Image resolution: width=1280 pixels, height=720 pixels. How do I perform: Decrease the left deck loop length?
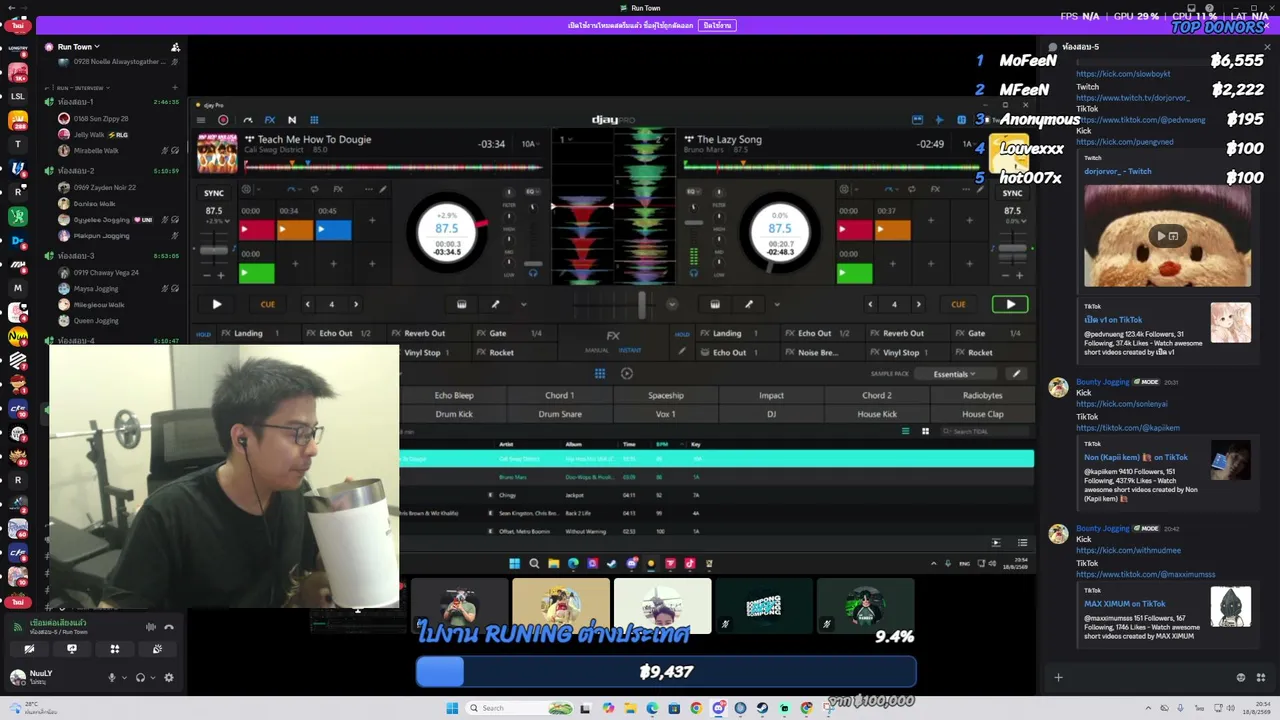click(x=307, y=304)
